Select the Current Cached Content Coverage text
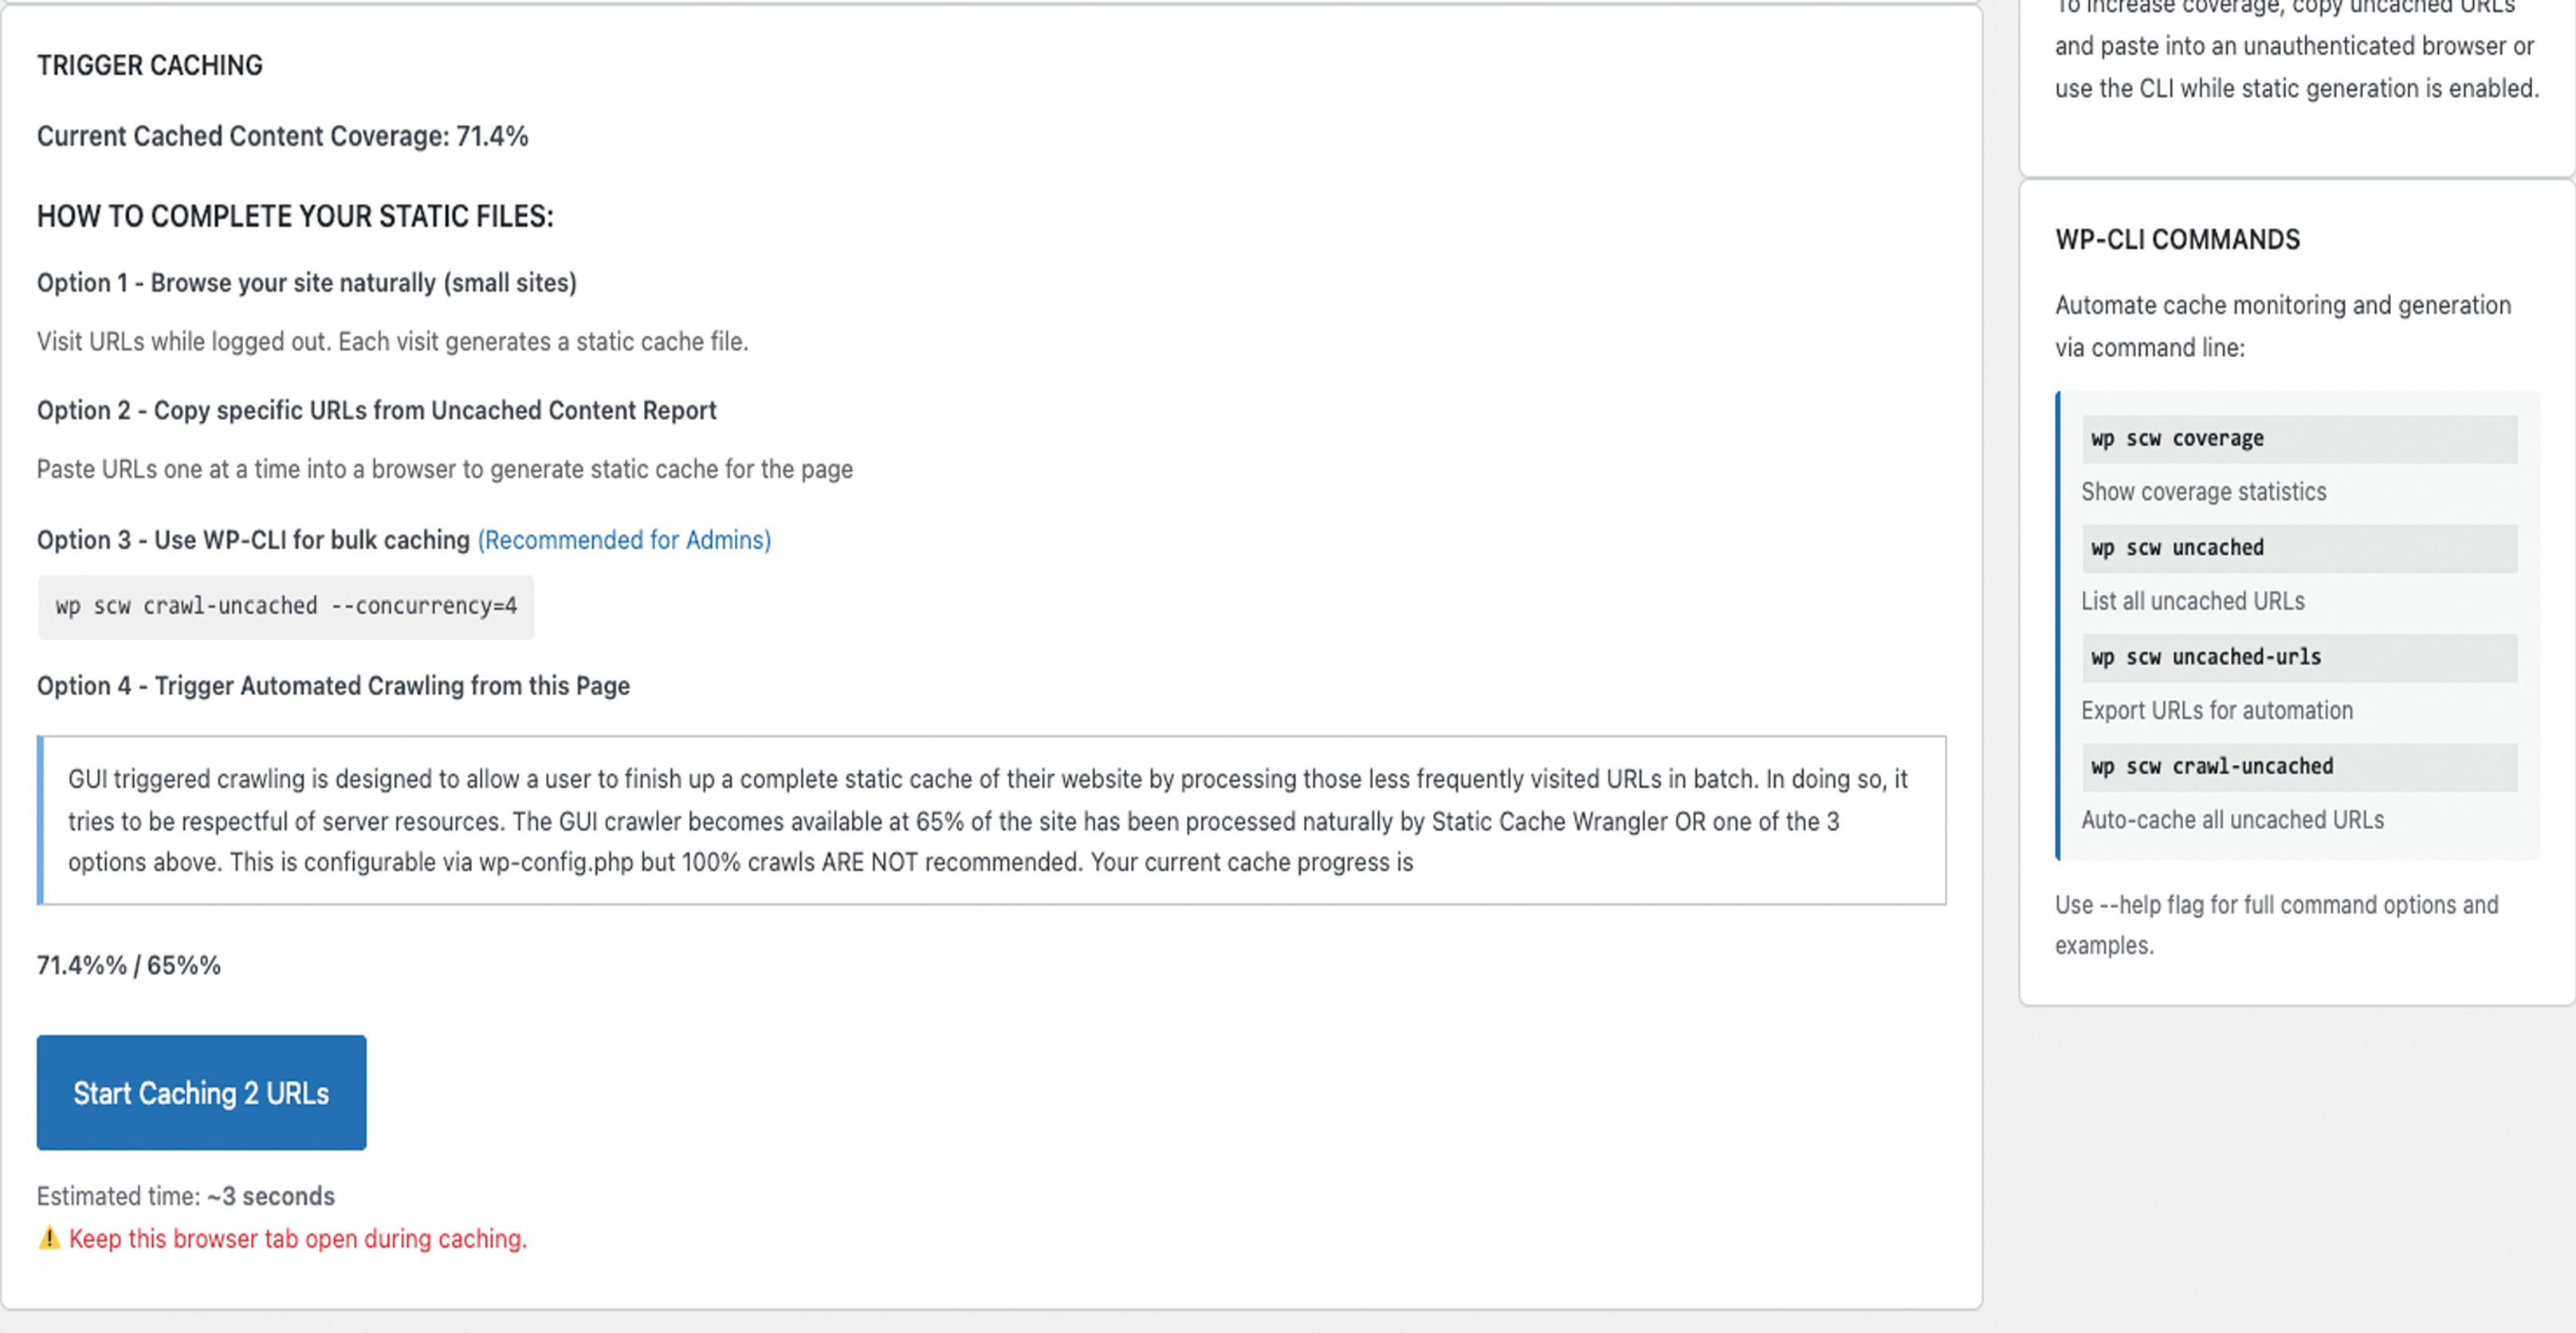Screen dimensions: 2576x1333 pos(282,136)
